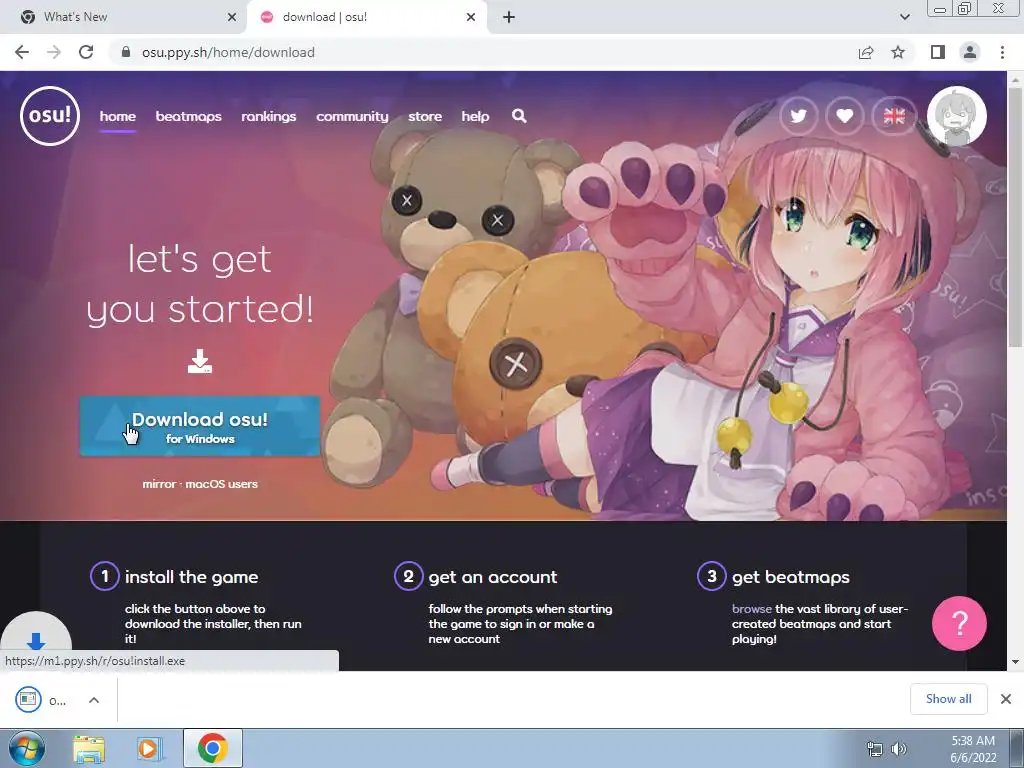Click Download osu! for Windows button
Viewport: 1024px width, 768px height.
coord(200,426)
